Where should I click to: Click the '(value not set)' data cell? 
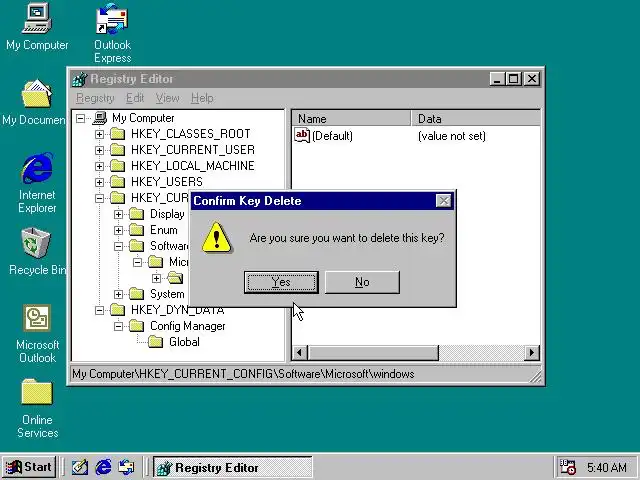point(451,136)
